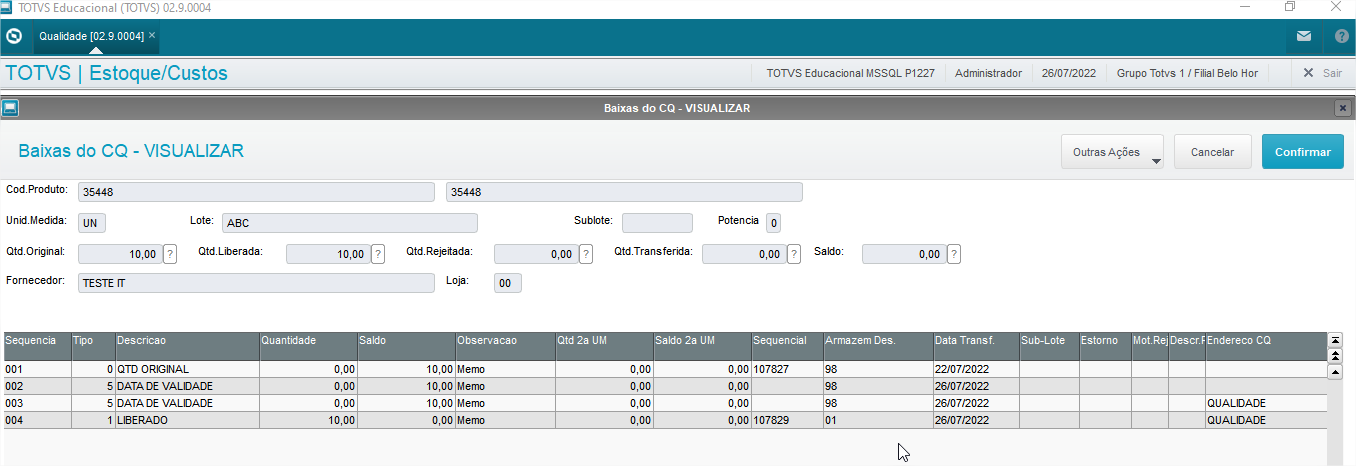
Task: Click the Sequencial column header
Action: 787,346
